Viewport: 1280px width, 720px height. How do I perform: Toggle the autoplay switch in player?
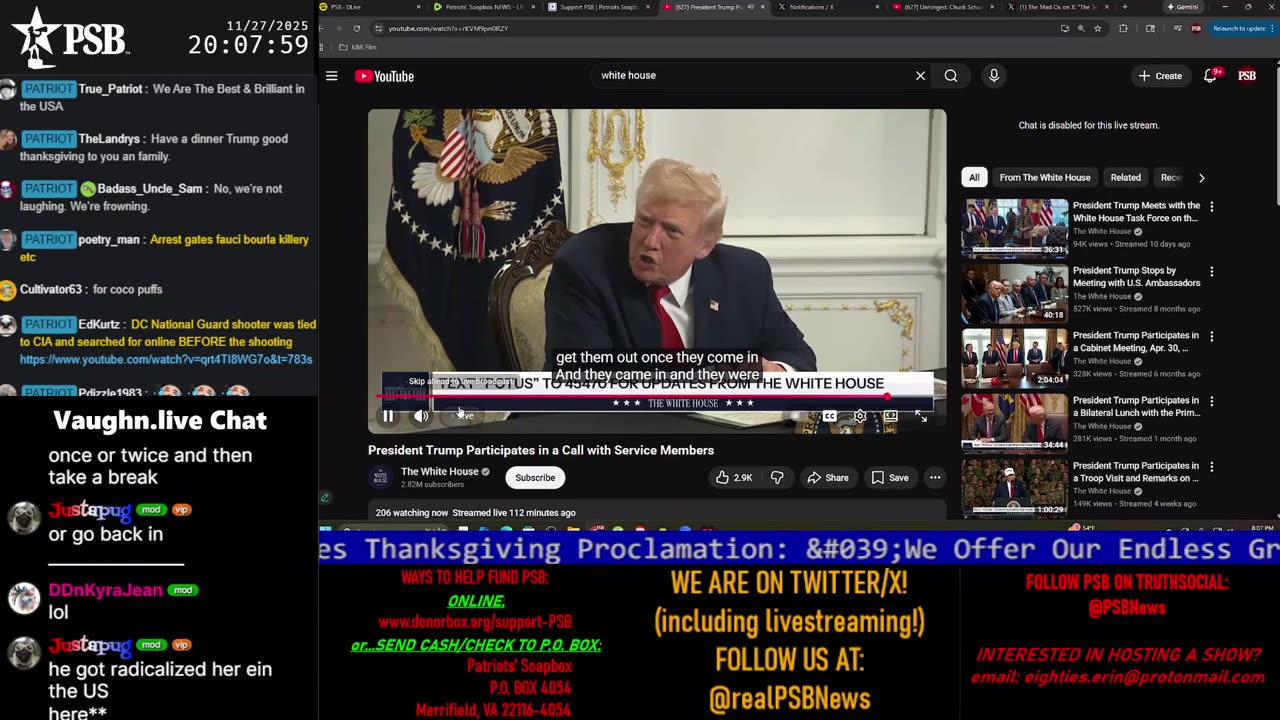click(797, 416)
